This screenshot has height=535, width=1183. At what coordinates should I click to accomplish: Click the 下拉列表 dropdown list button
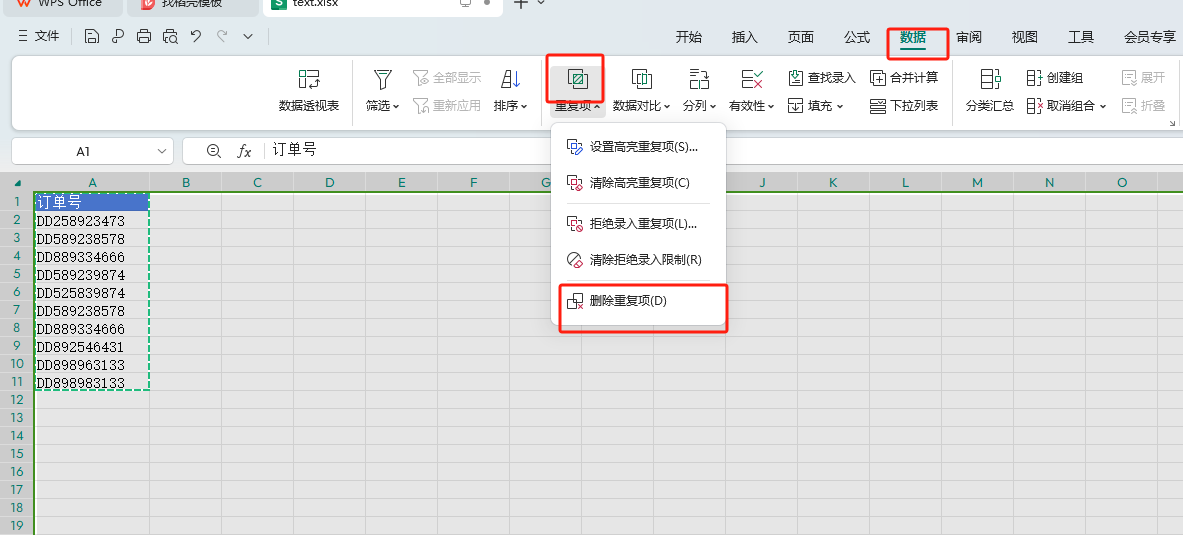click(x=904, y=106)
